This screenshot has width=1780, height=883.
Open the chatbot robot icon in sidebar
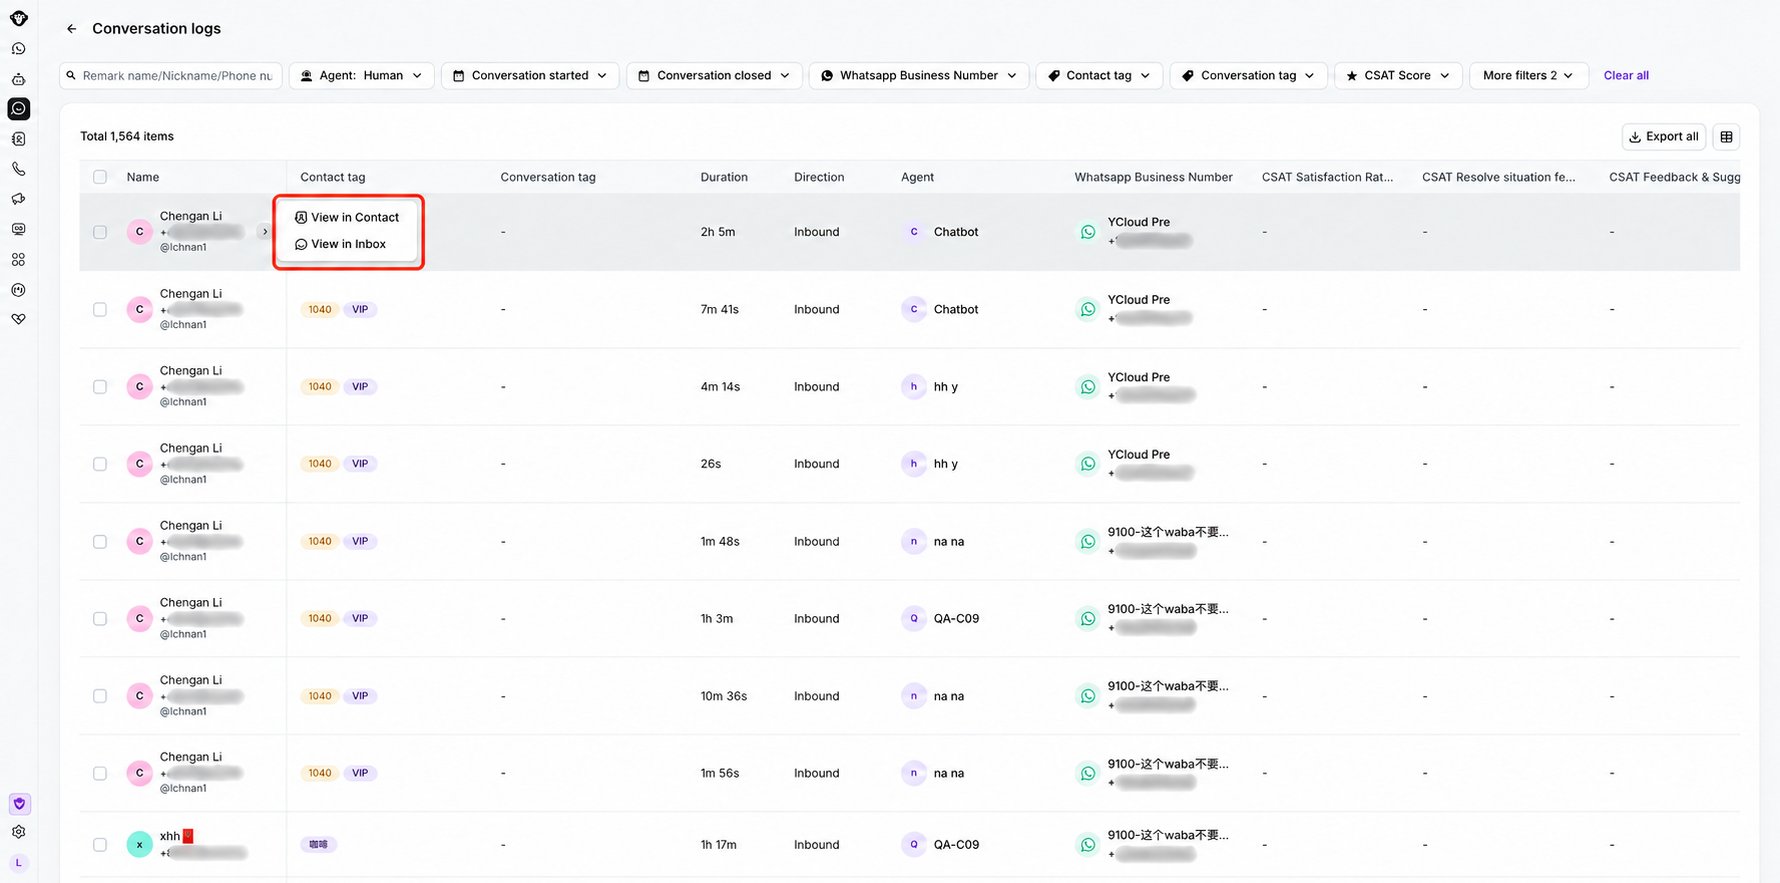(x=19, y=79)
